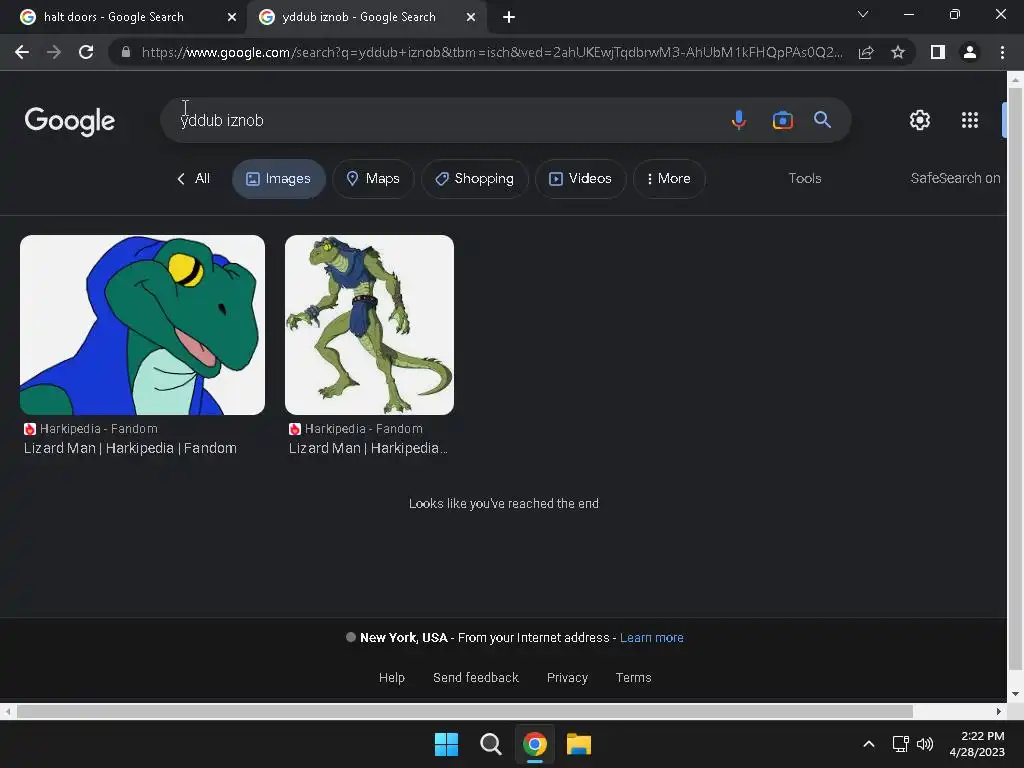Open the blue hooded lizard thumbnail

pyautogui.click(x=142, y=325)
